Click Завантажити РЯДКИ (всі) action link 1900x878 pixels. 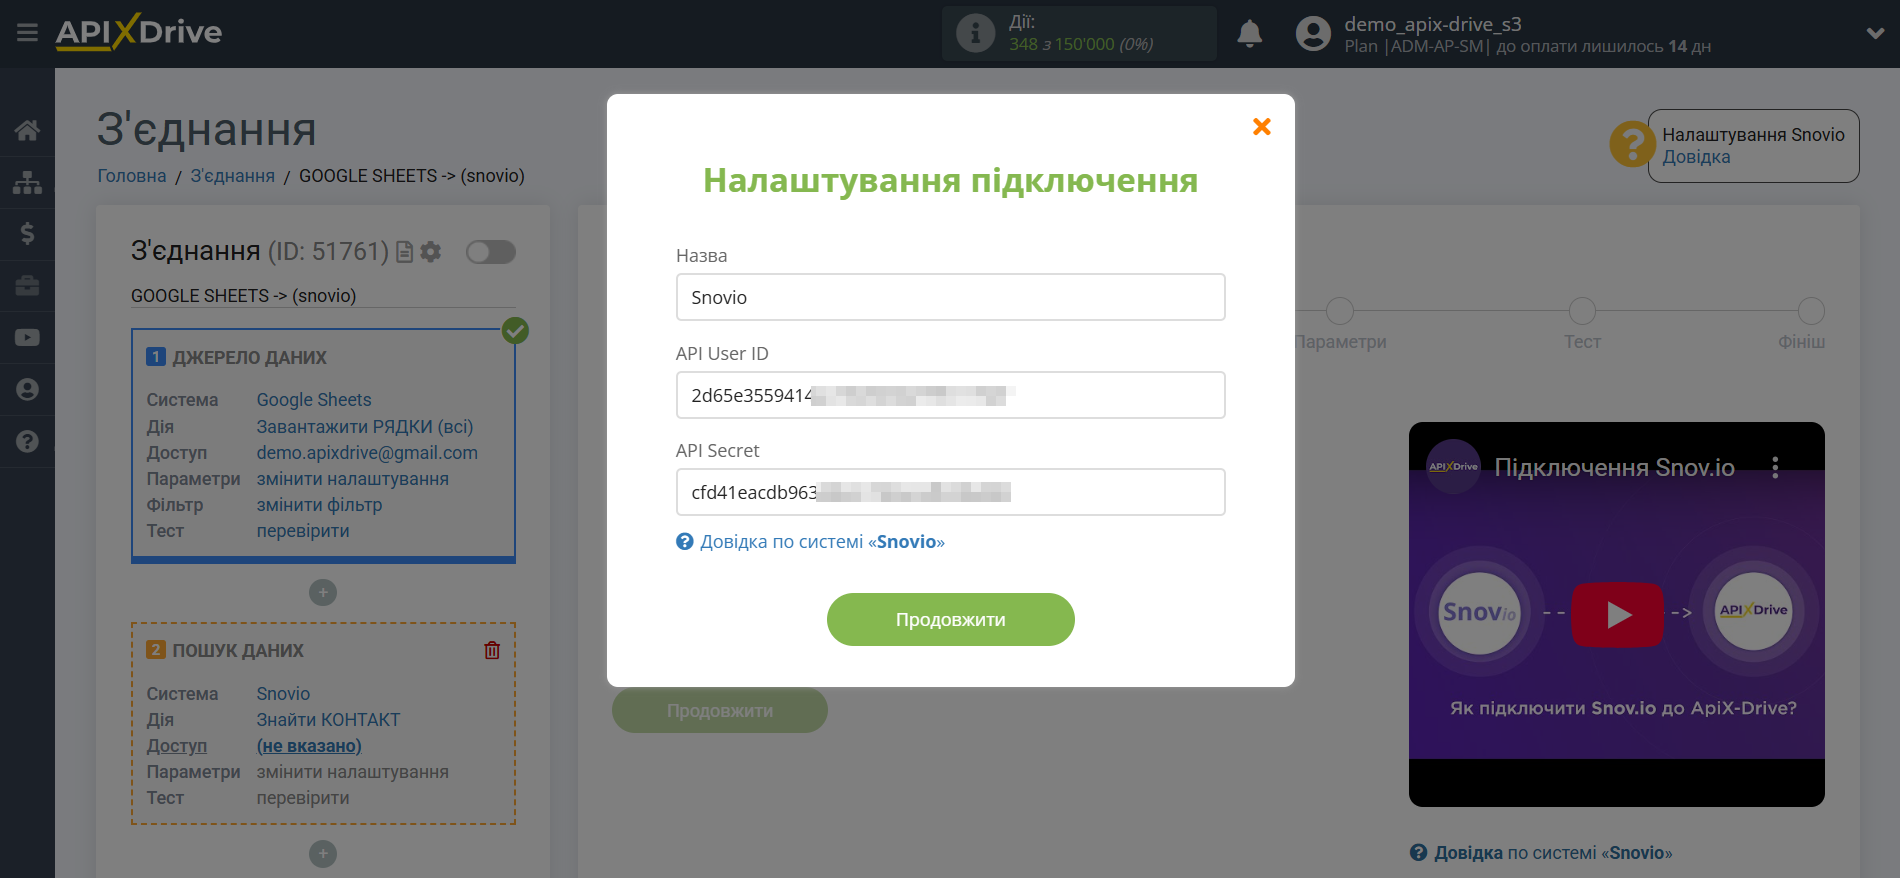coord(365,427)
